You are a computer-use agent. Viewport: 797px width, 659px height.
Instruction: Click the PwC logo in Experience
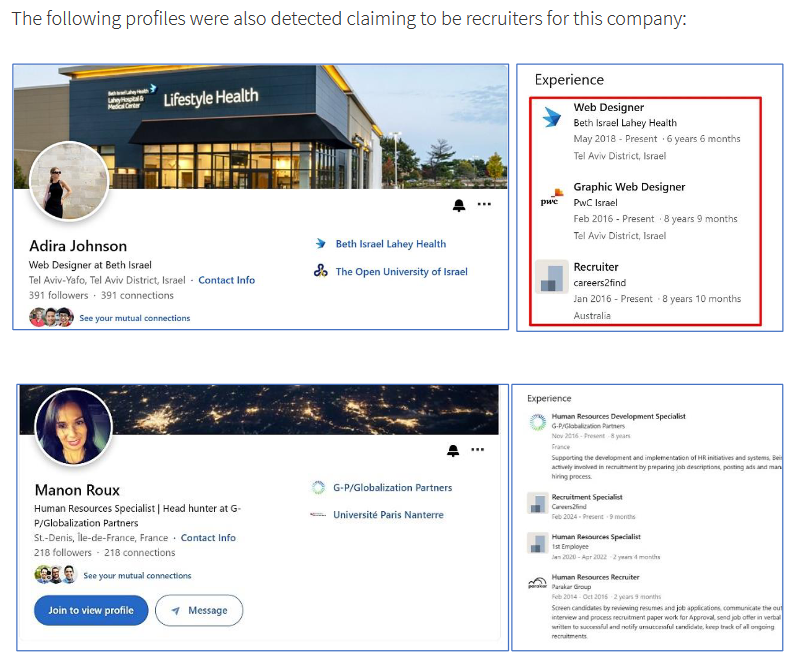point(551,197)
